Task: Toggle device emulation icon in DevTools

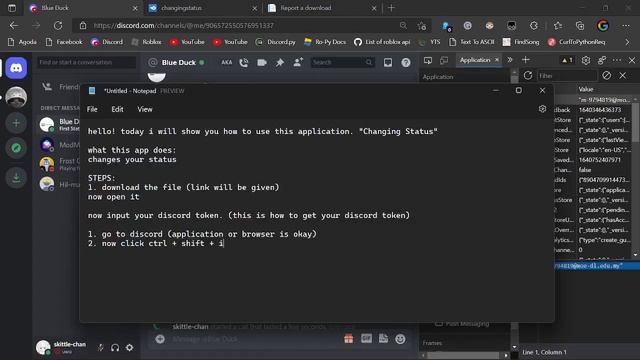Action: click(444, 60)
